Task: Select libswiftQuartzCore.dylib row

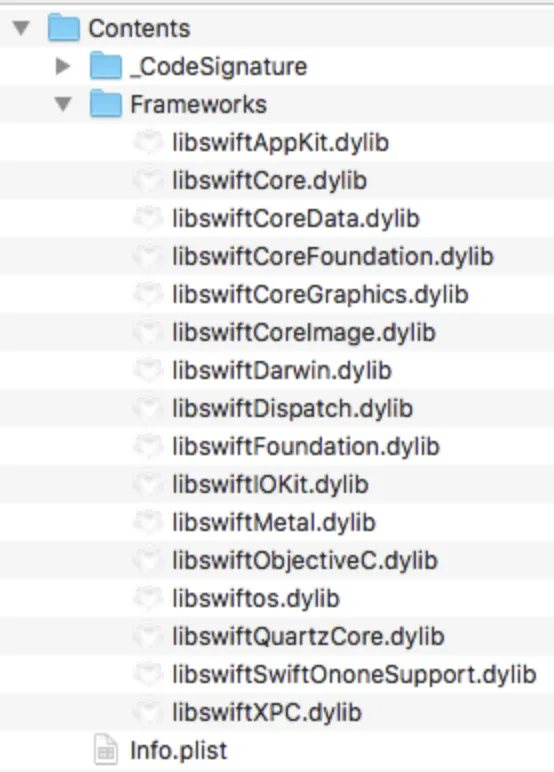Action: tap(277, 636)
